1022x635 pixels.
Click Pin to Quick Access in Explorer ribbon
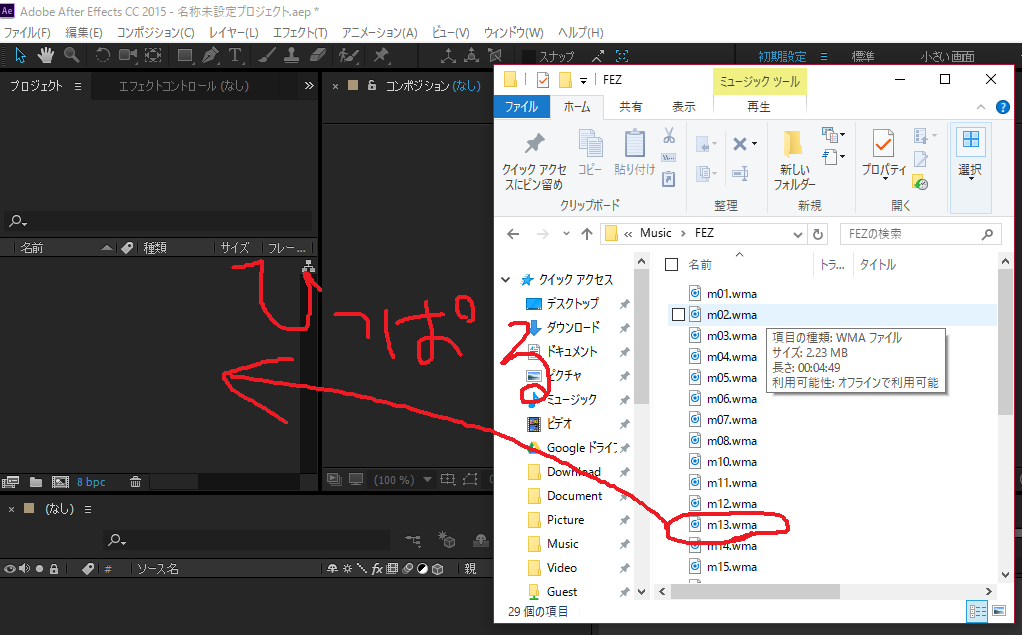(534, 160)
